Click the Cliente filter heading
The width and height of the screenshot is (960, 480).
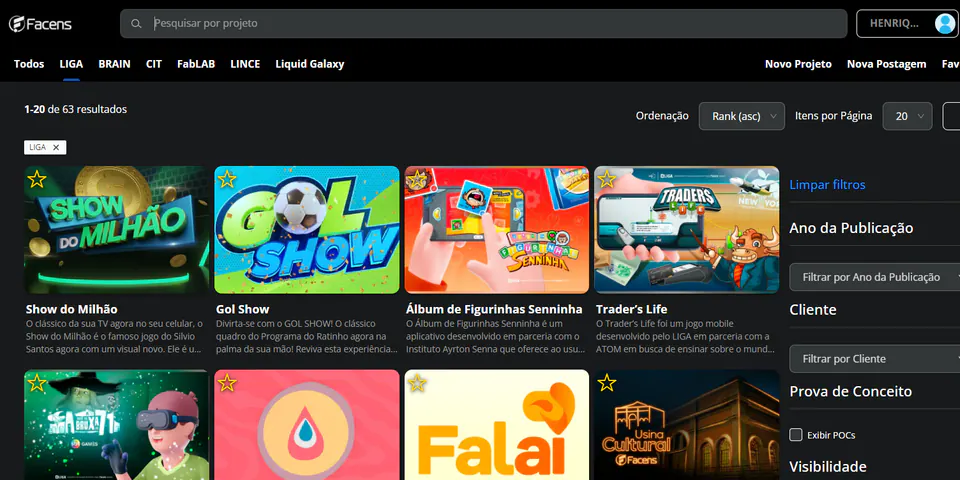tap(813, 309)
